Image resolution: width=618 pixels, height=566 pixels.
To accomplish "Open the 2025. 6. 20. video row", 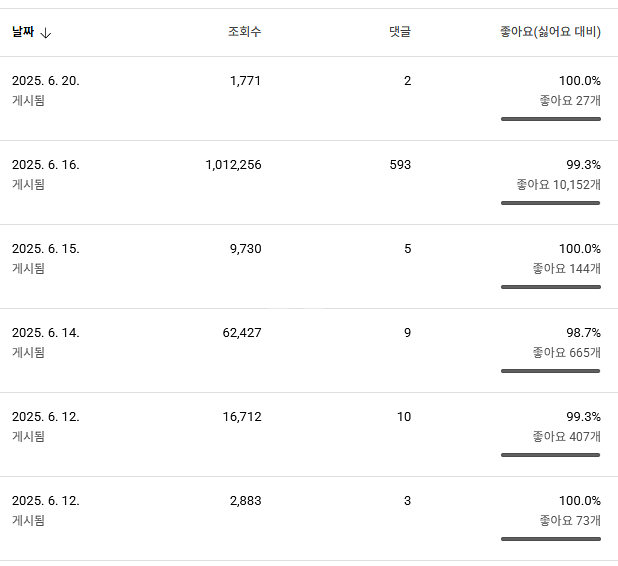I will pyautogui.click(x=45, y=81).
